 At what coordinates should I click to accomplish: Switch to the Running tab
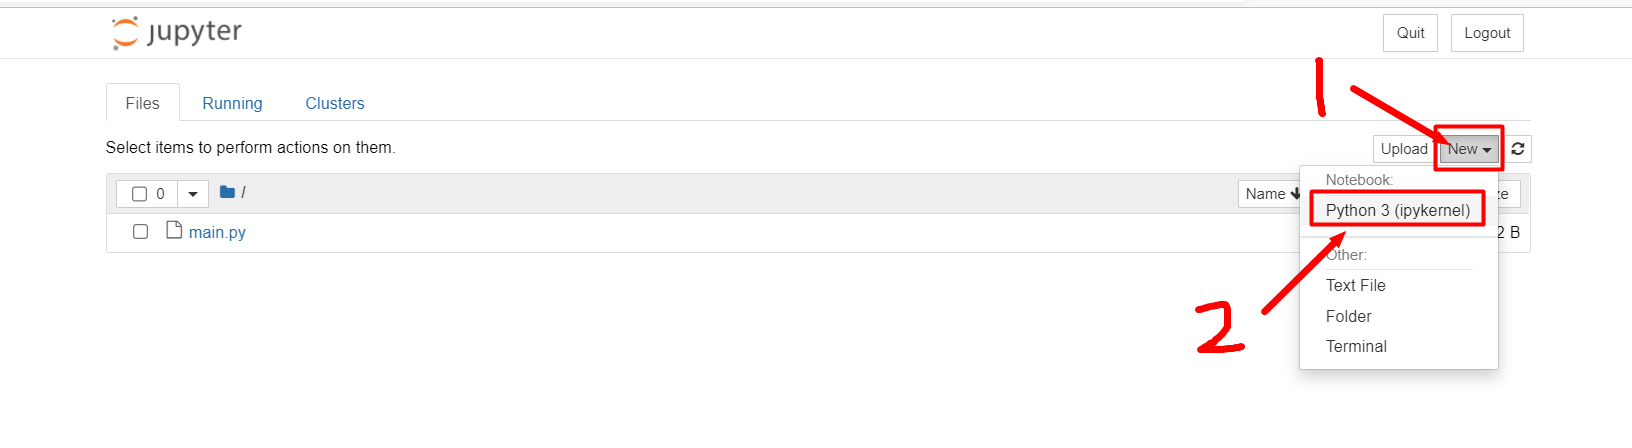click(x=232, y=103)
